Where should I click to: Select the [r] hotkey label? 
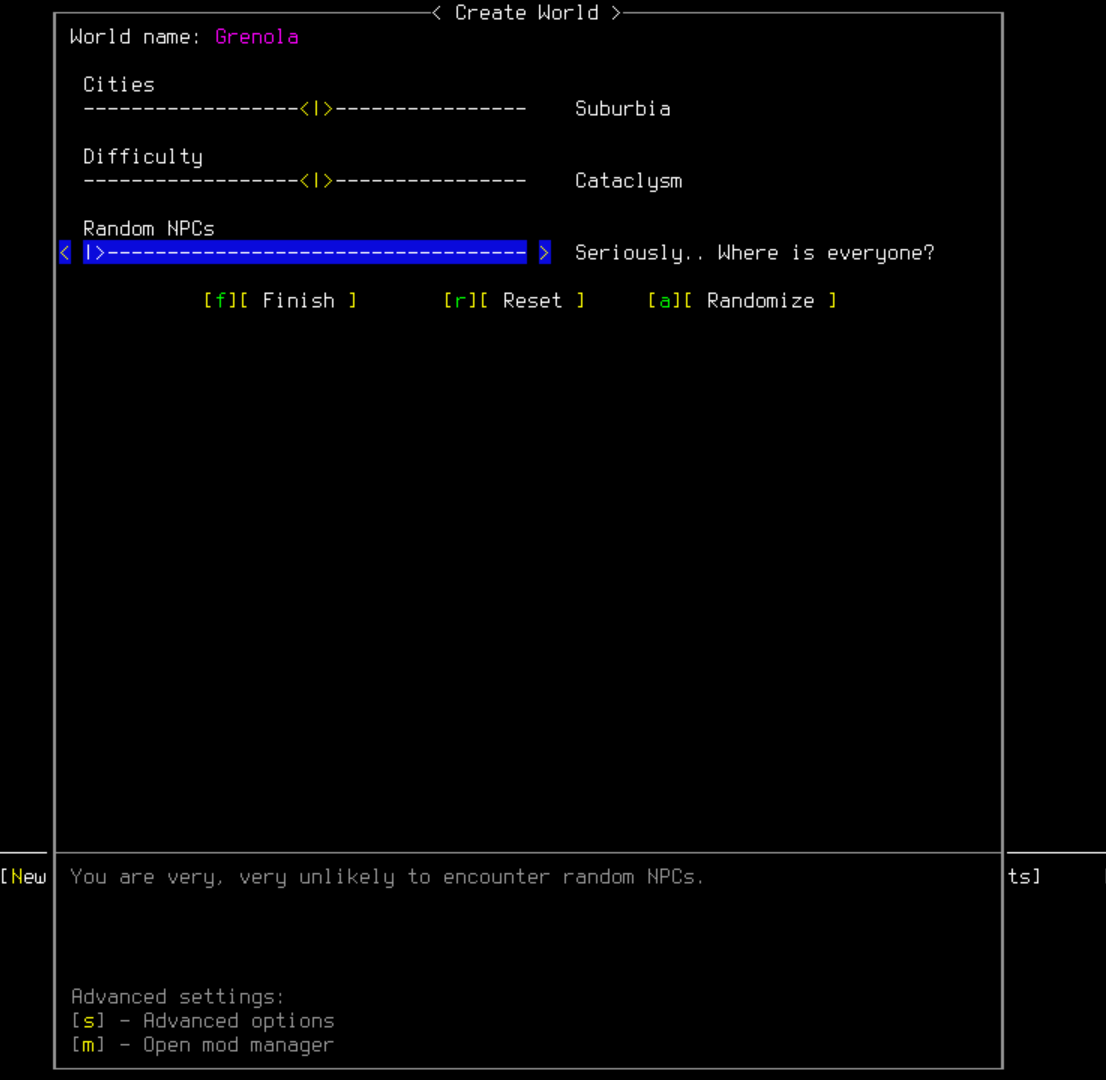(461, 301)
